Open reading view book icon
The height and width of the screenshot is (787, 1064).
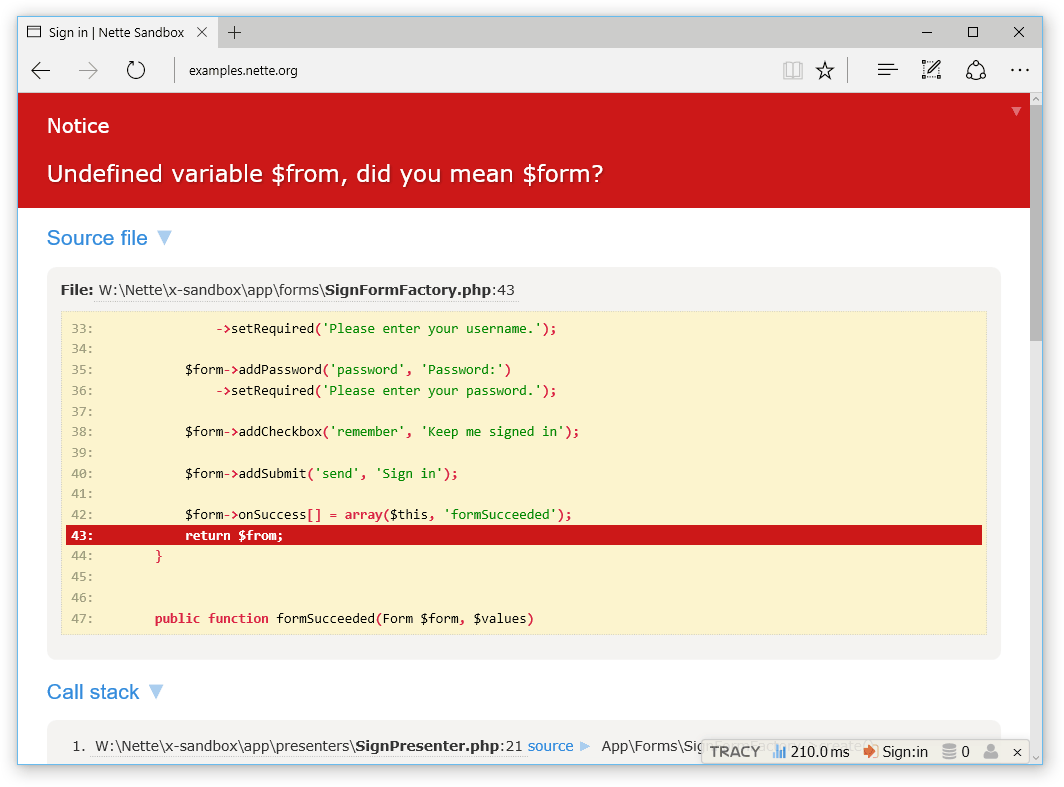pyautogui.click(x=793, y=71)
